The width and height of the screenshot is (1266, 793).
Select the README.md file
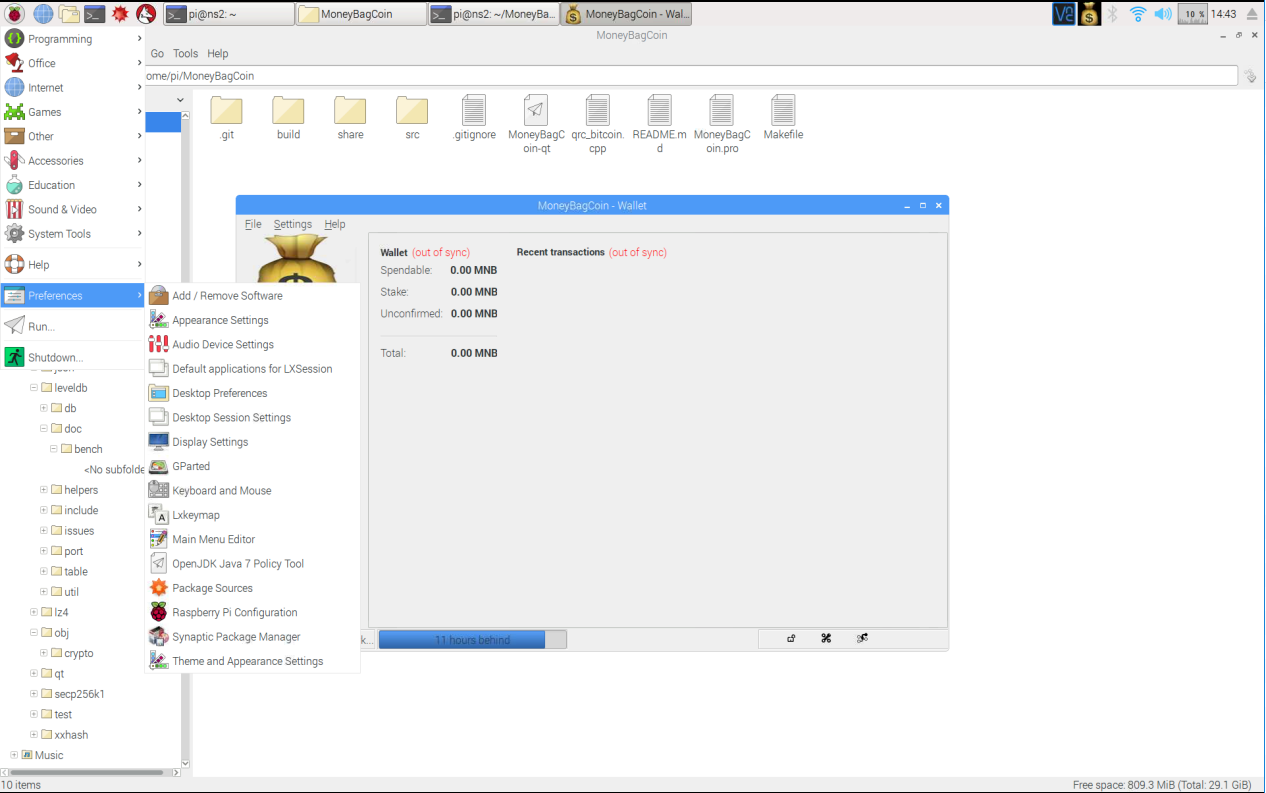tap(660, 124)
